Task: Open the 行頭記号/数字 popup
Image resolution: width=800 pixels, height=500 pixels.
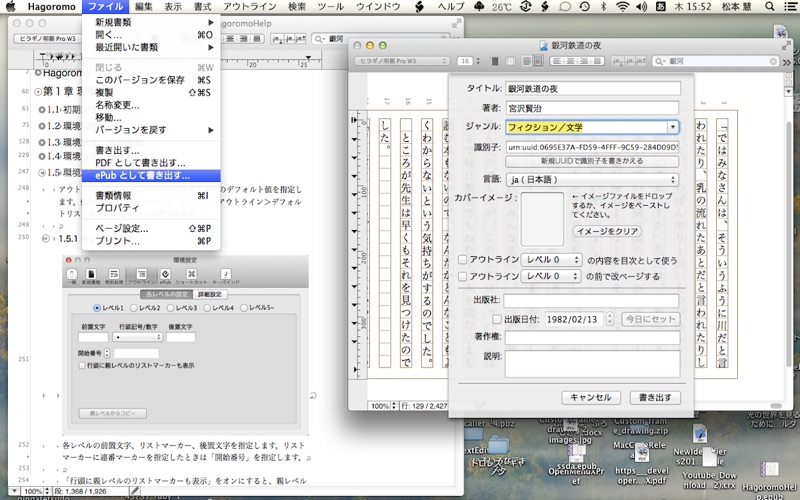Action: [138, 337]
